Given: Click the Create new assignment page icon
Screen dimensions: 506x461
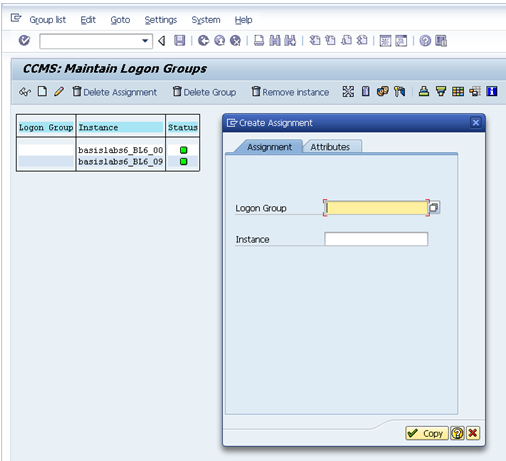Looking at the screenshot, I should (x=42, y=91).
